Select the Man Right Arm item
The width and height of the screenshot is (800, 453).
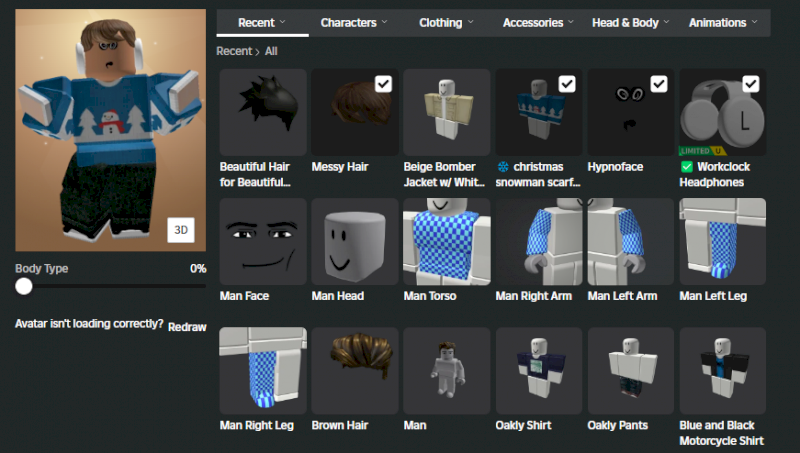(538, 241)
